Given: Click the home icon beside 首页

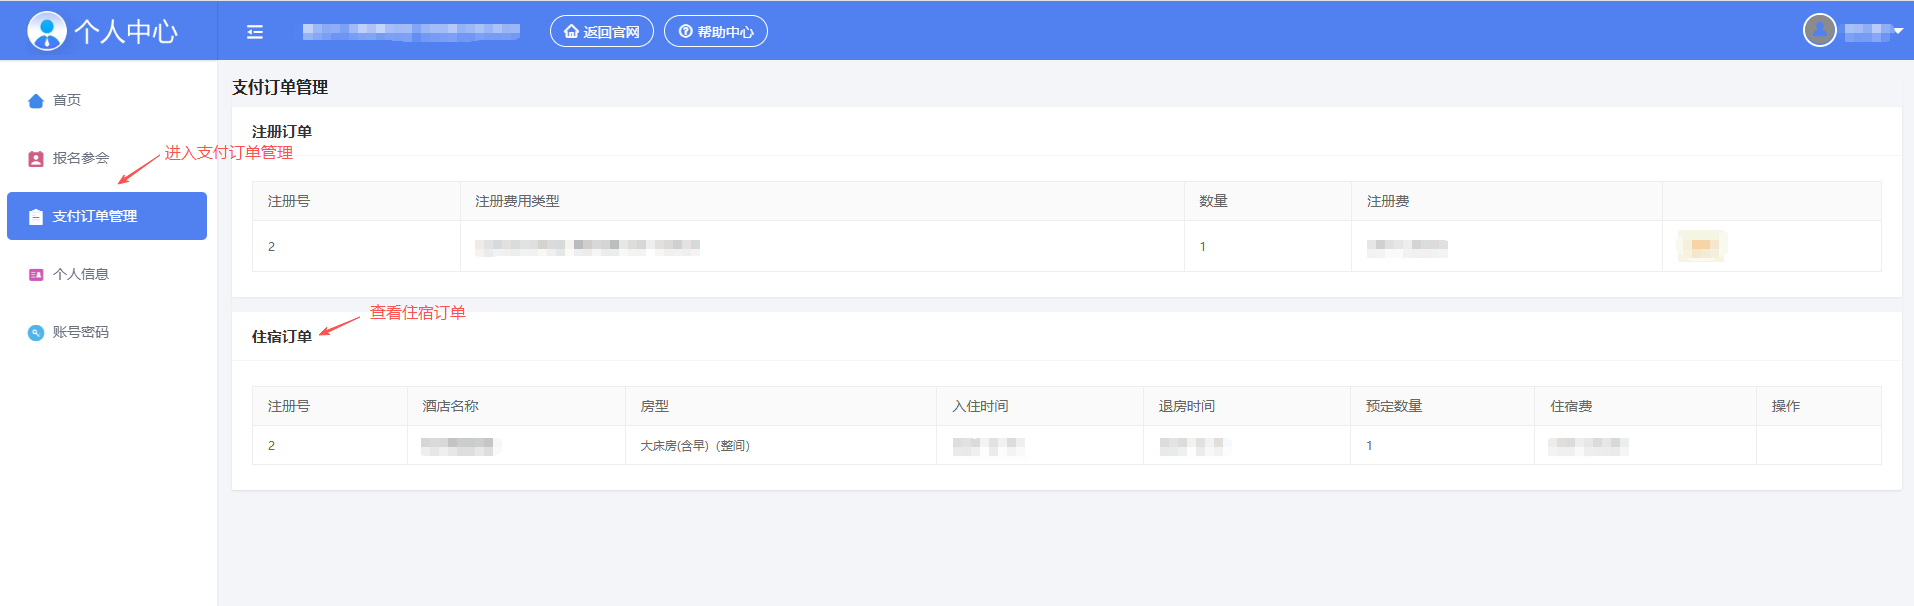Looking at the screenshot, I should coord(36,101).
